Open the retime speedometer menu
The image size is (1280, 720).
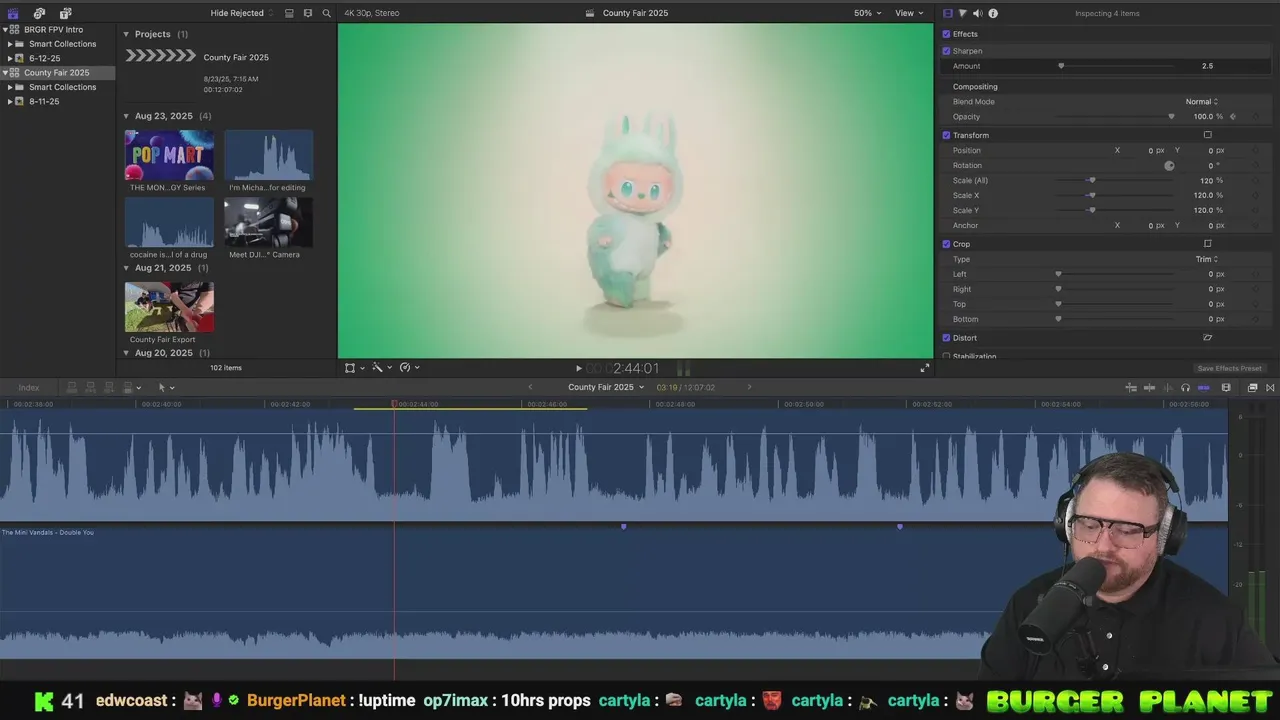(x=405, y=367)
